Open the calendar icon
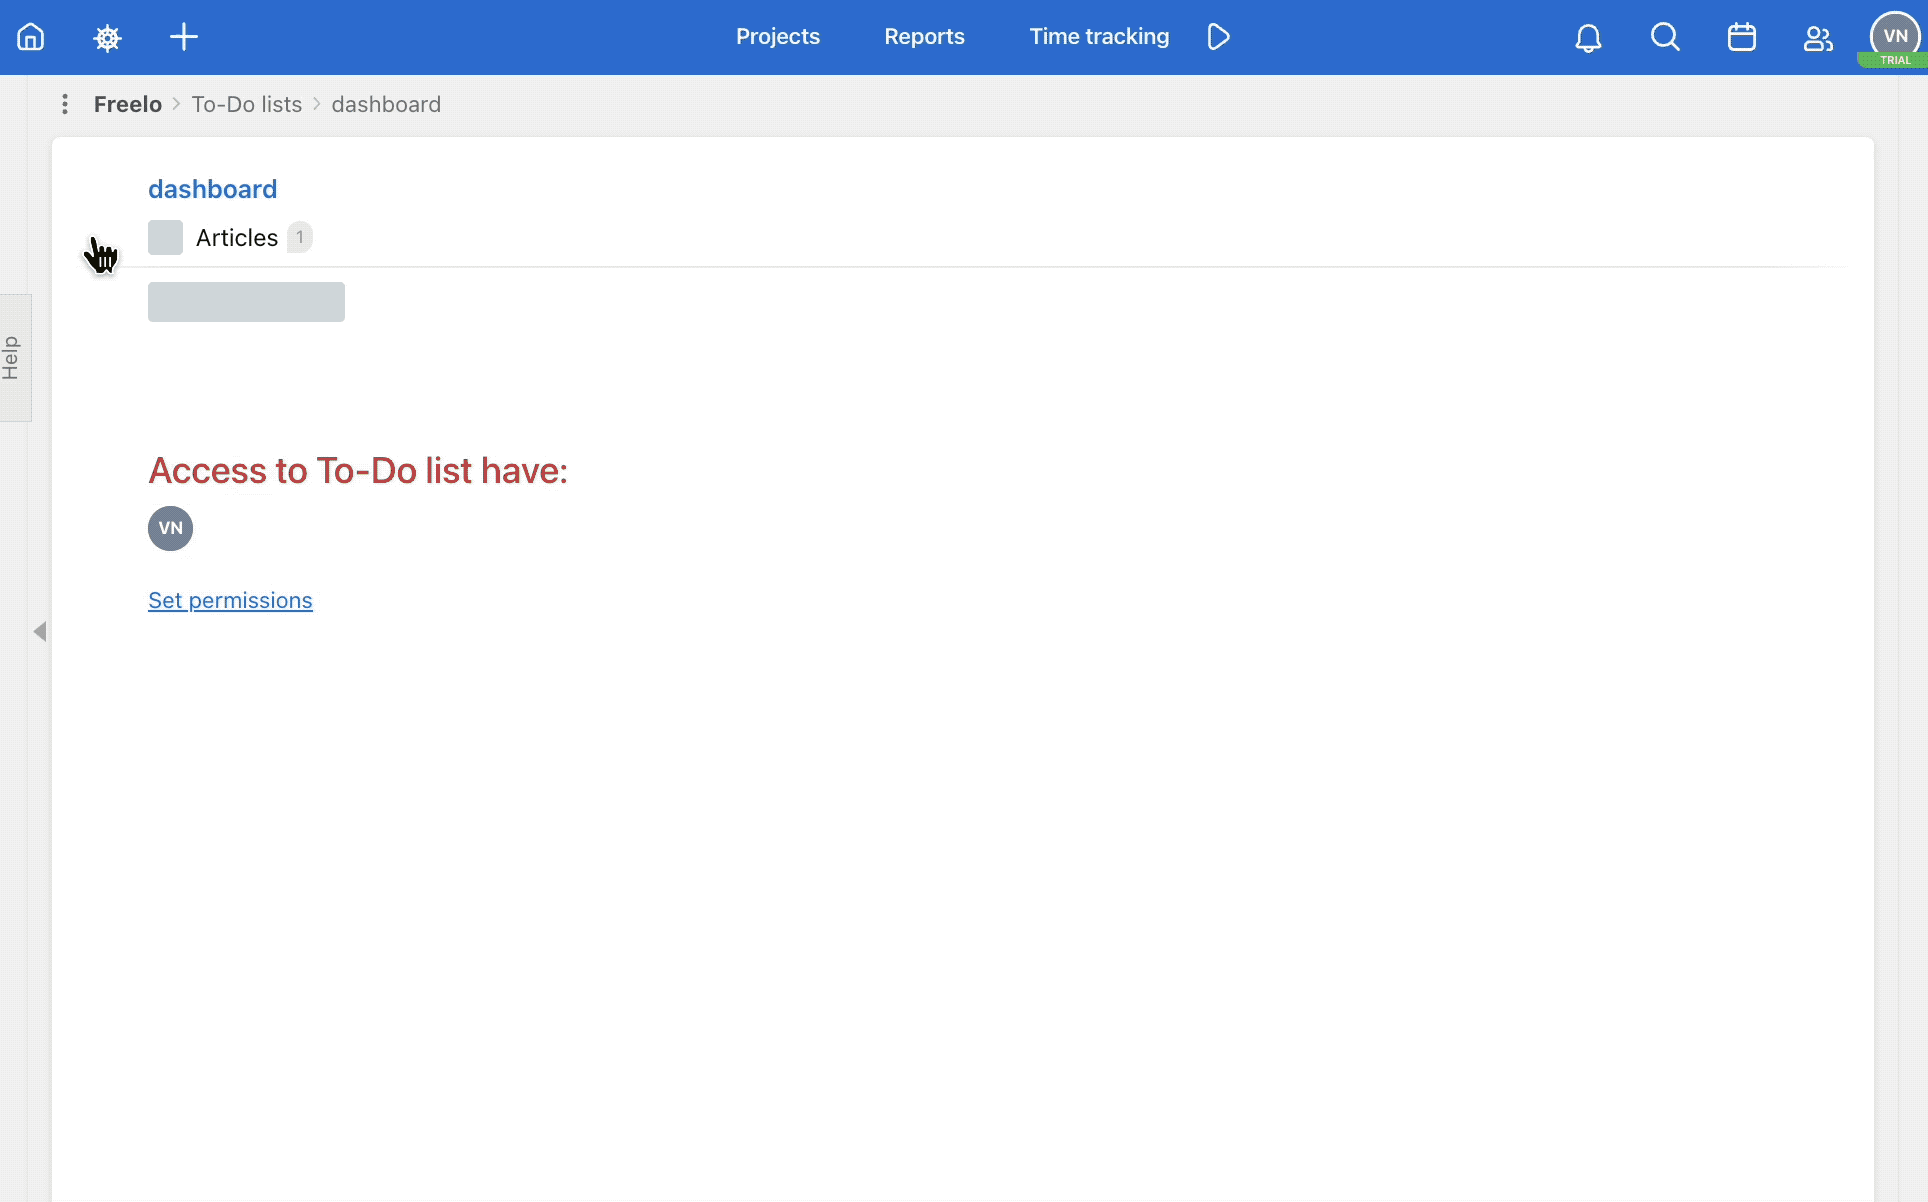The image size is (1928, 1202). 1743,37
